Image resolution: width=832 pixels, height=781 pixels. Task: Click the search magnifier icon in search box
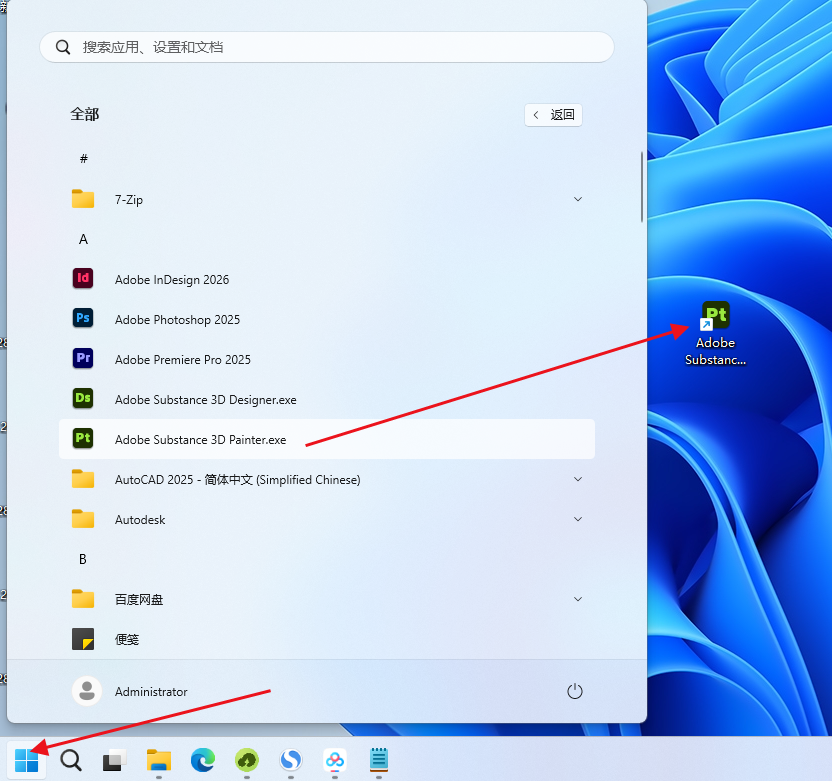pos(63,47)
